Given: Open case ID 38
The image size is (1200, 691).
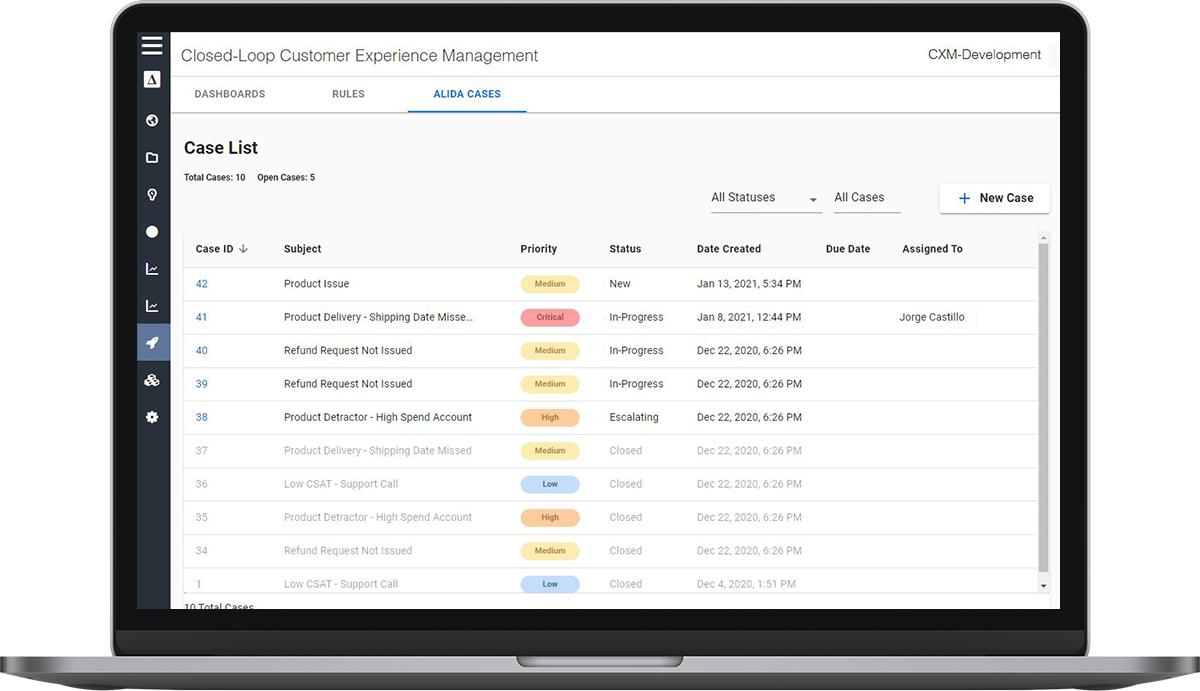Looking at the screenshot, I should coord(202,417).
